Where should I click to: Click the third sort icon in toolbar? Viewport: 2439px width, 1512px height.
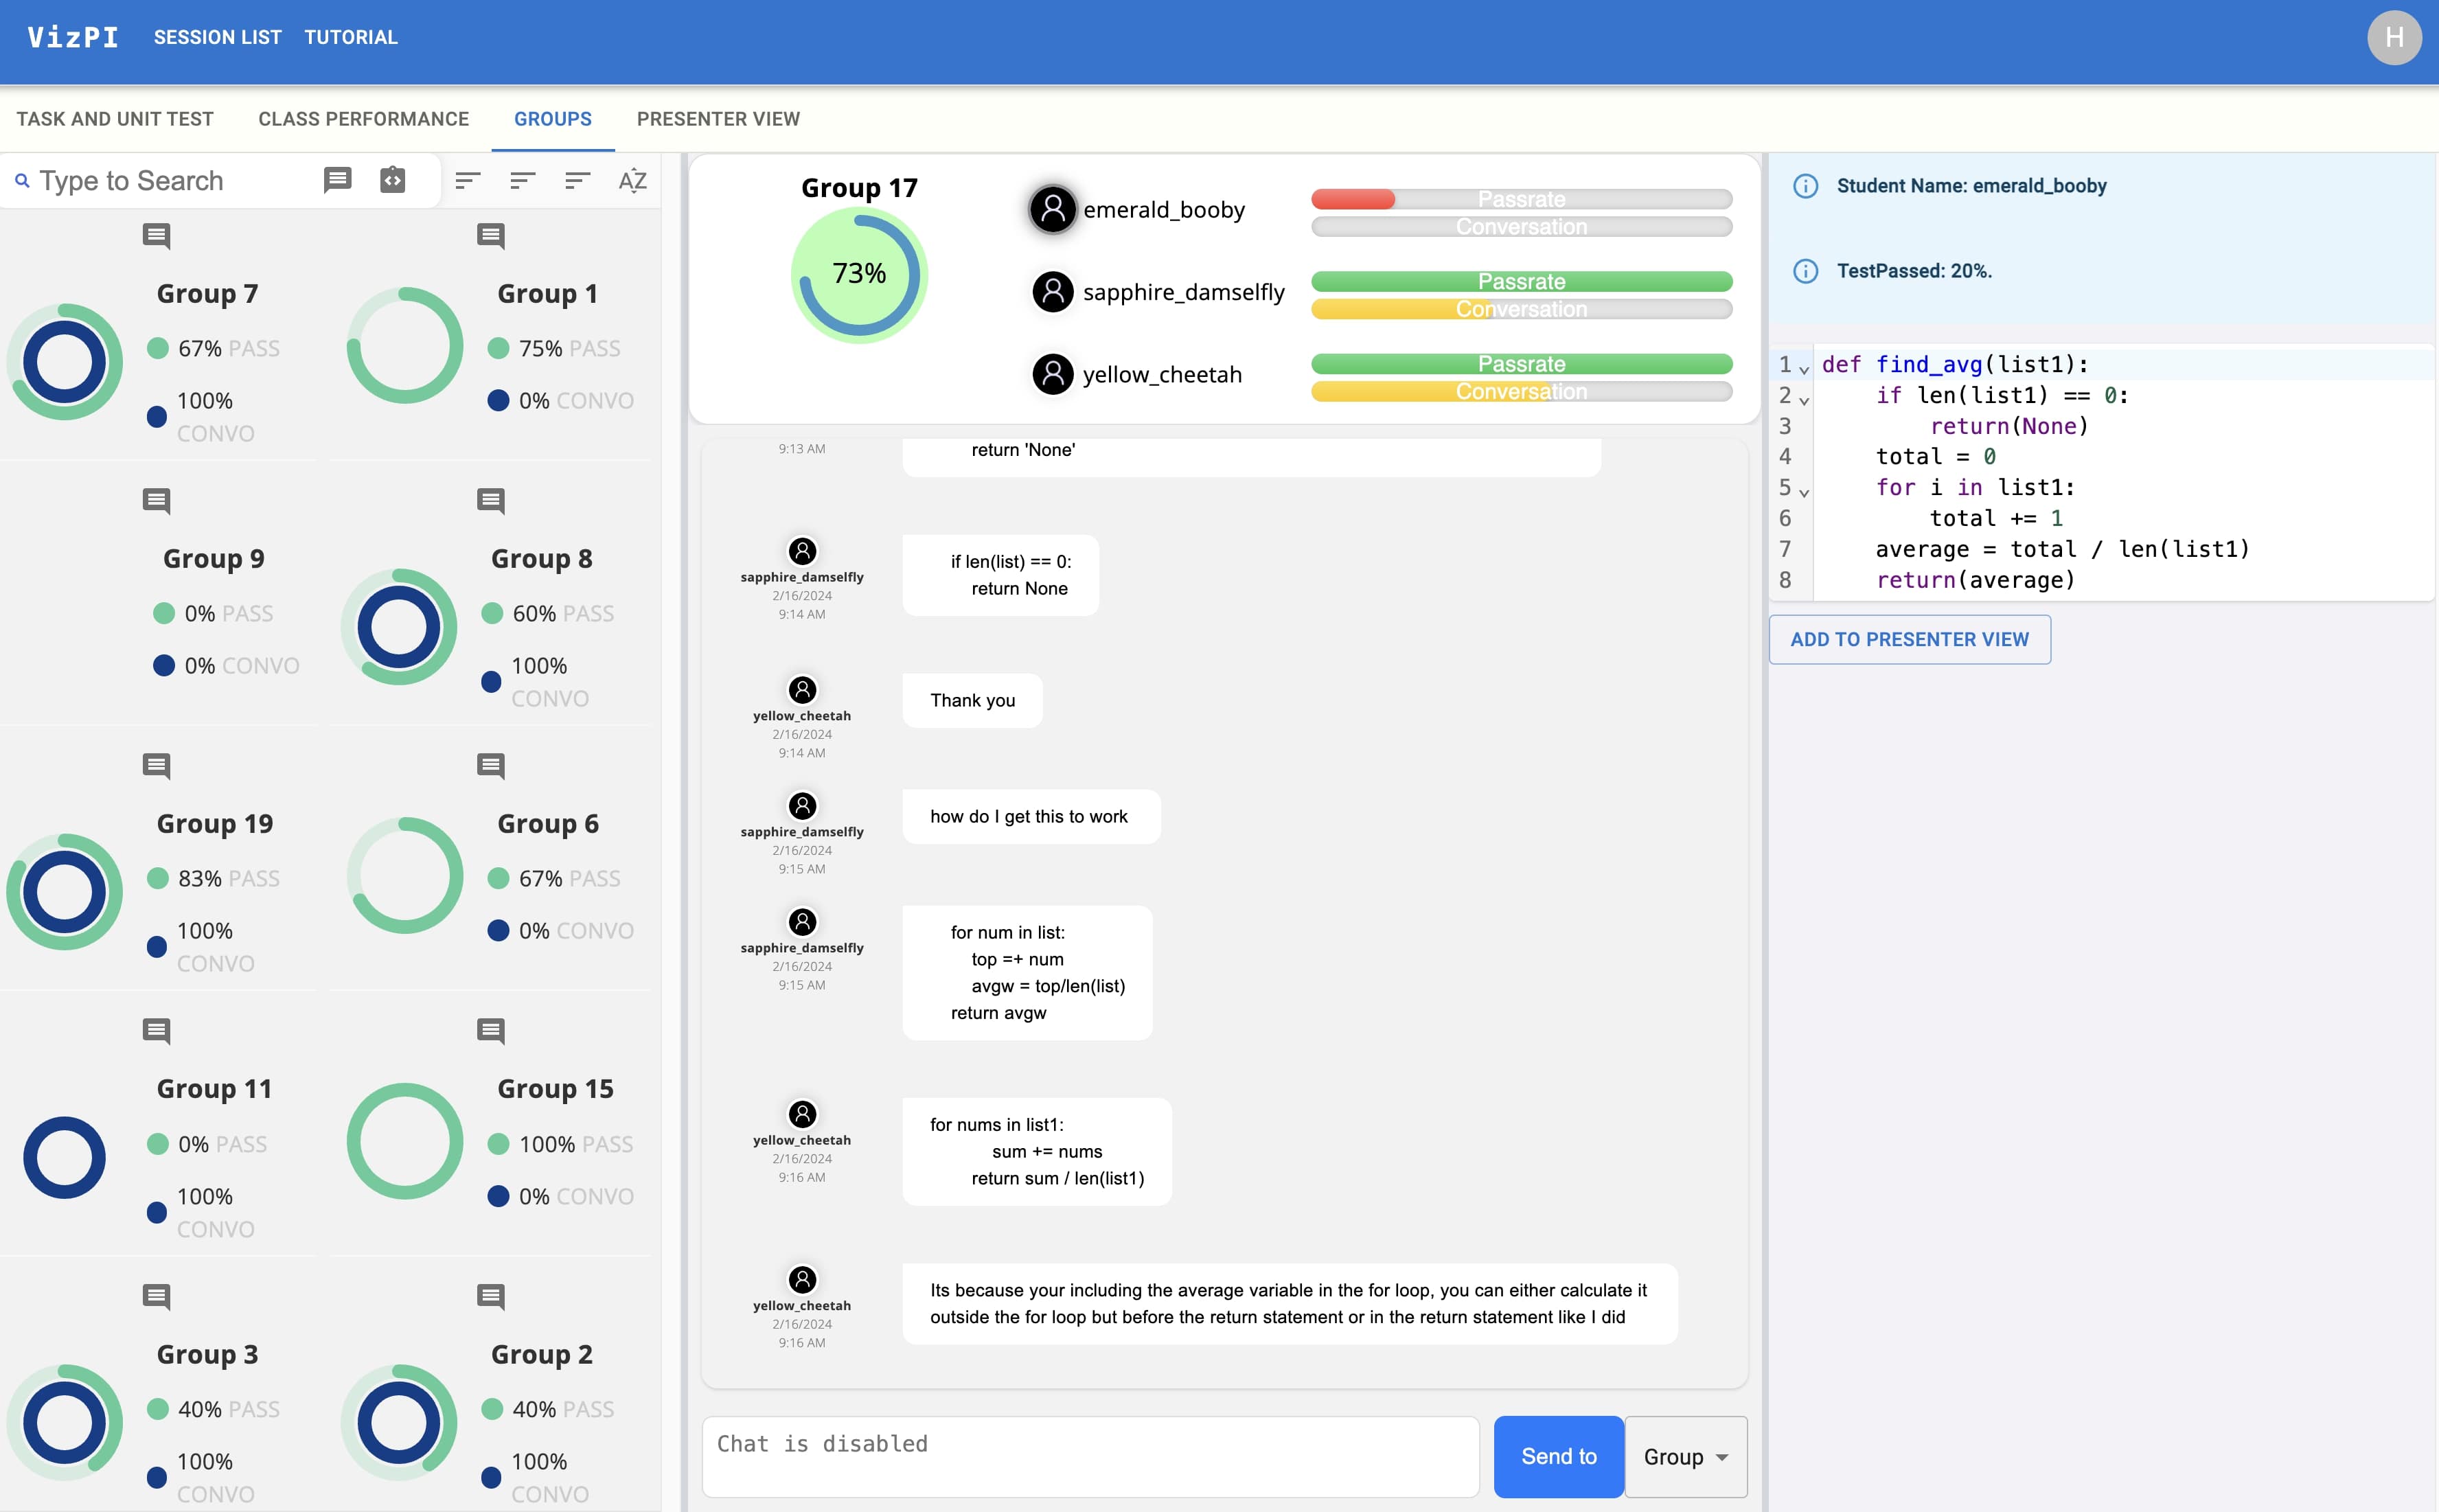[578, 181]
